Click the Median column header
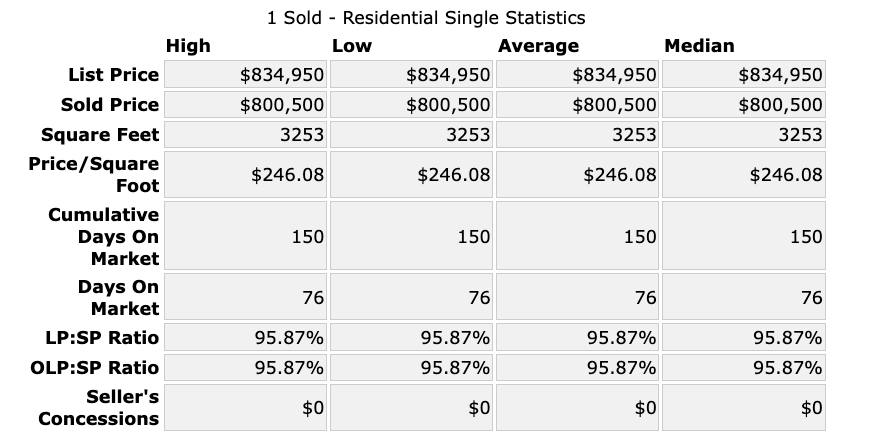This screenshot has width=876, height=448. tap(699, 46)
